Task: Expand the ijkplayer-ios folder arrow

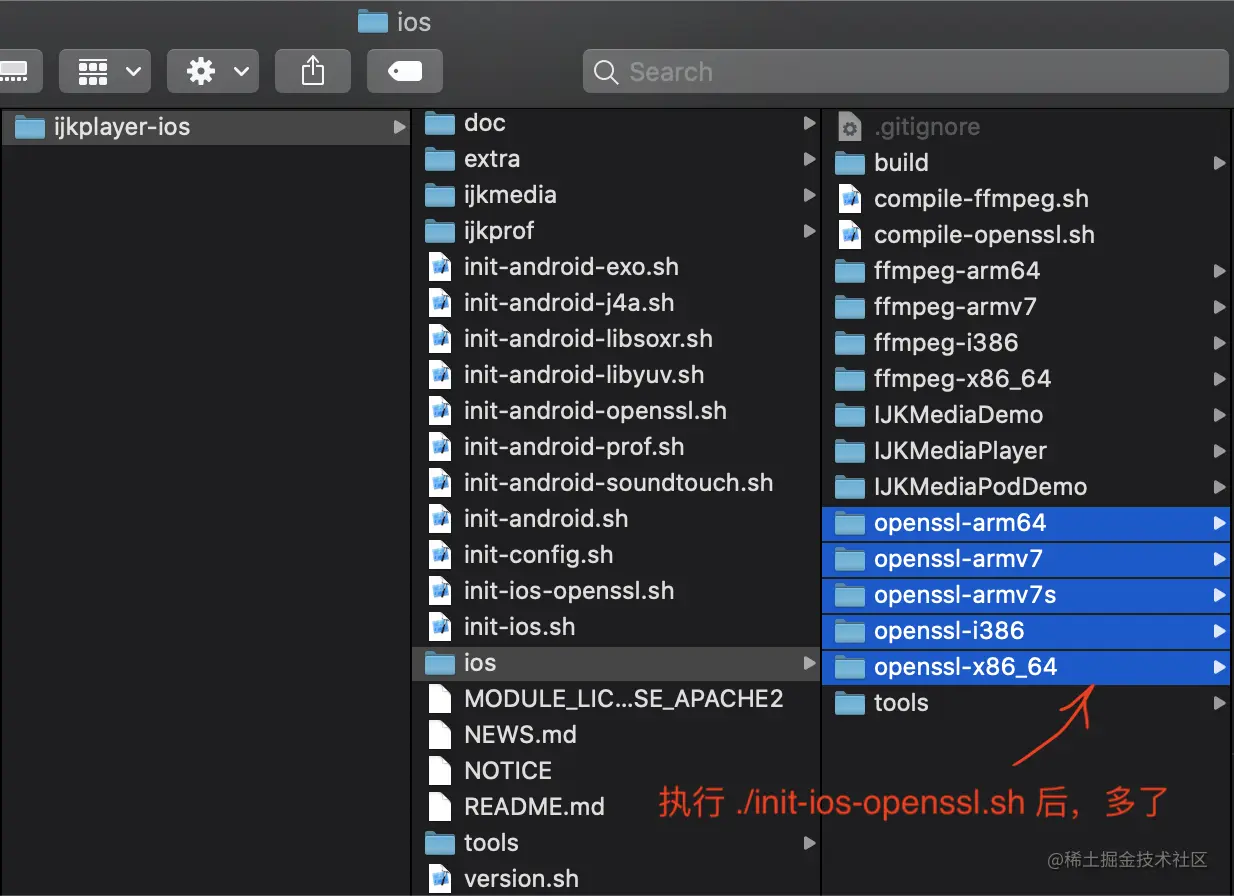Action: (399, 127)
